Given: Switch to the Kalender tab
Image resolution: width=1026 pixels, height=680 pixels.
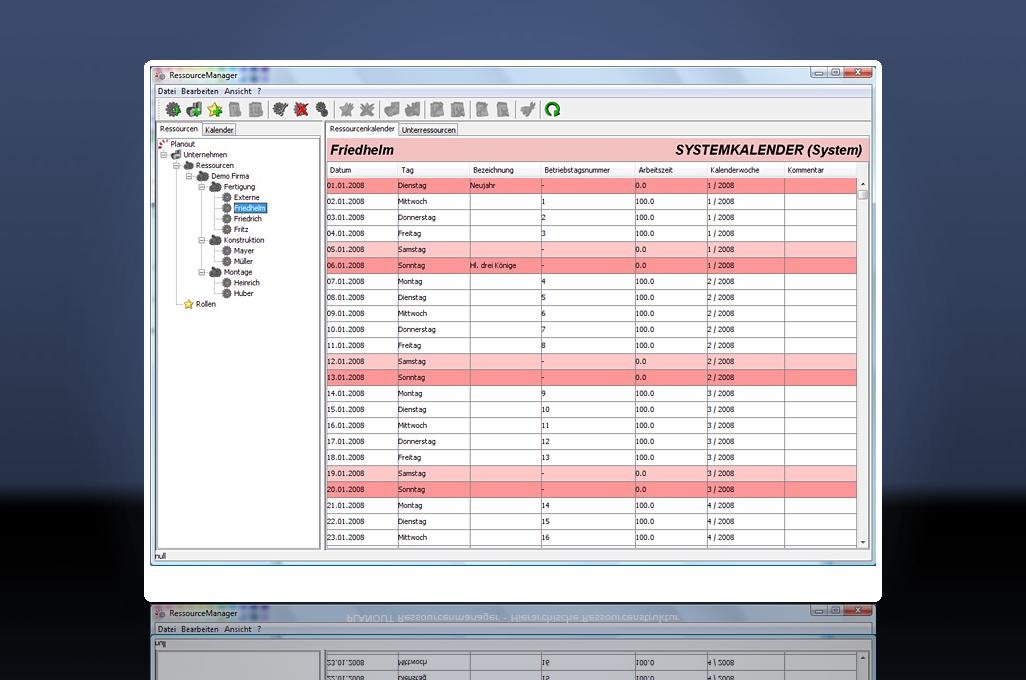Looking at the screenshot, I should (219, 130).
